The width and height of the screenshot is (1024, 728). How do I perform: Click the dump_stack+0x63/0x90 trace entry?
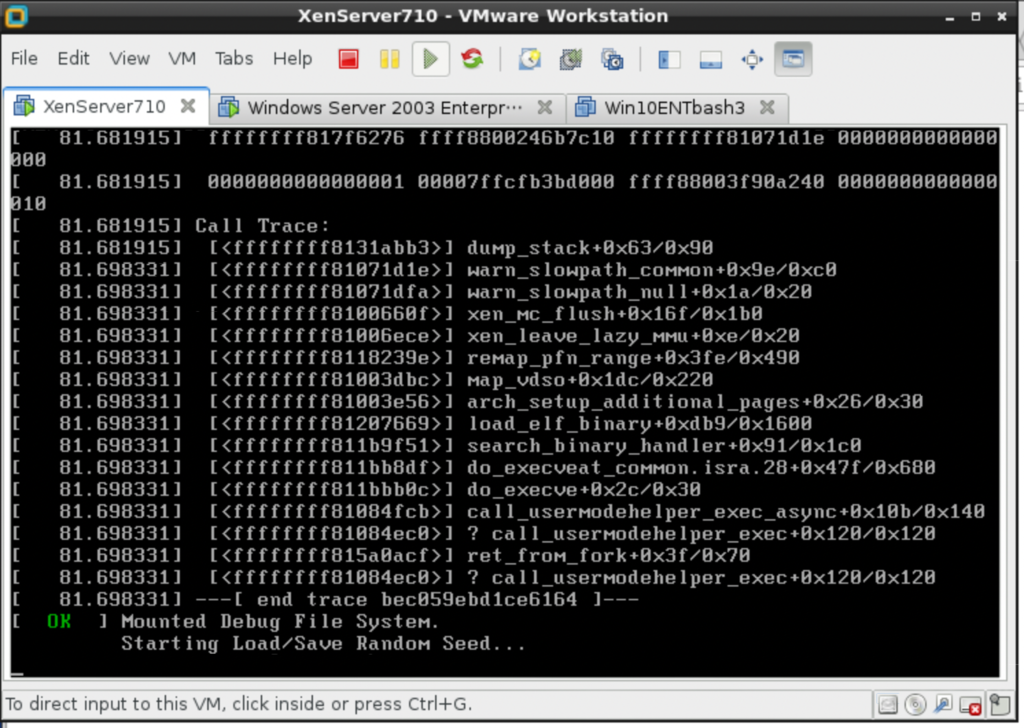click(x=590, y=248)
